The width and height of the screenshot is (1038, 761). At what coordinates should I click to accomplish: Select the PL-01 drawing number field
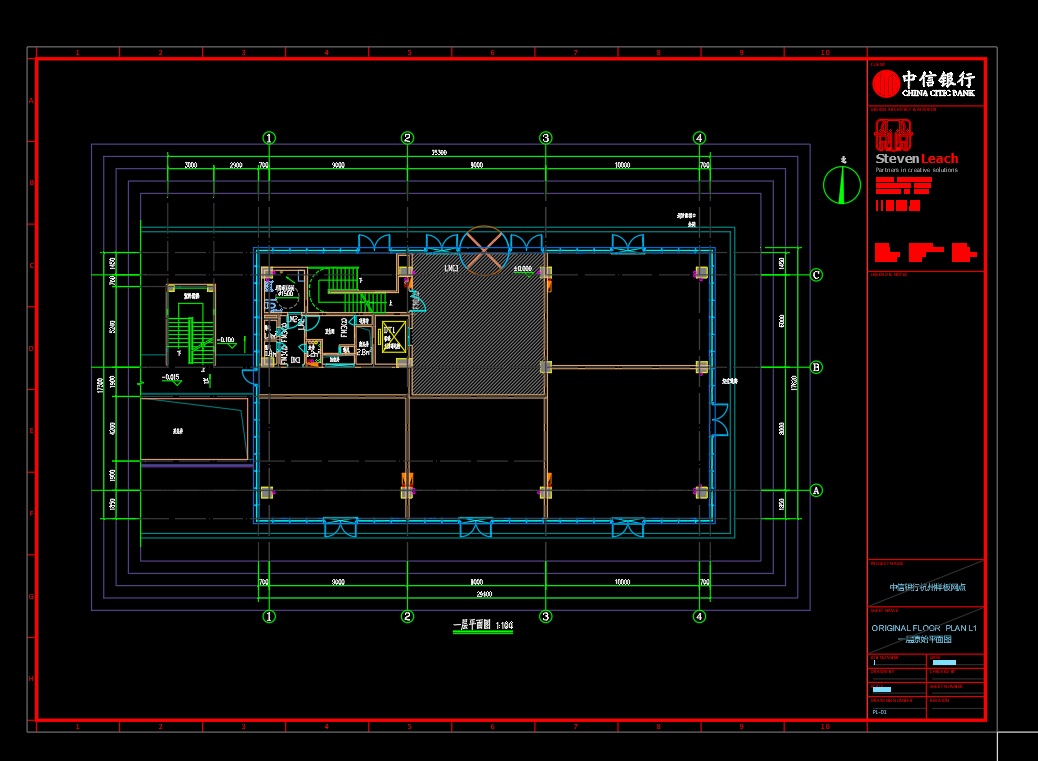[x=880, y=712]
